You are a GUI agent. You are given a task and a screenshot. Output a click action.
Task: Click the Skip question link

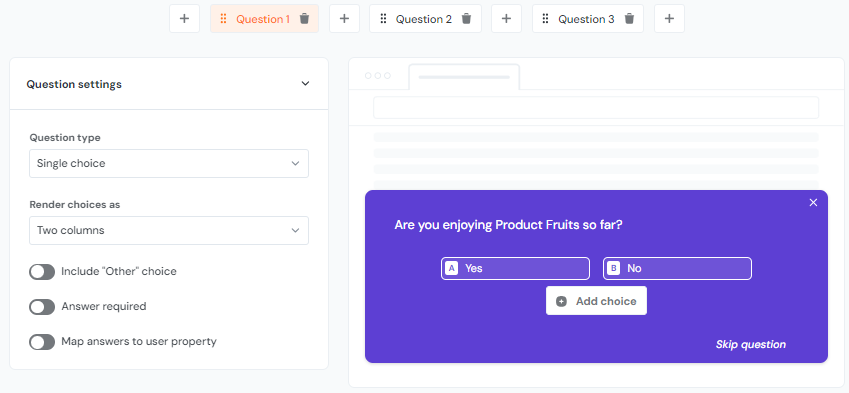(750, 344)
